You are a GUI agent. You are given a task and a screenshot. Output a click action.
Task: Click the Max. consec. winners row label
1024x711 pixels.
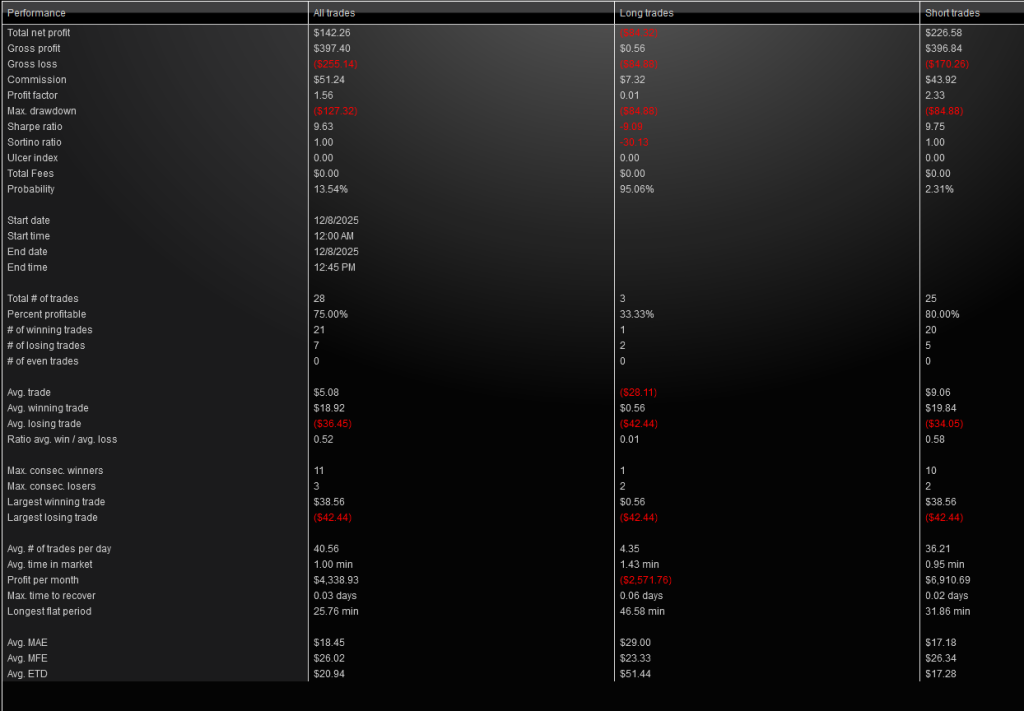point(55,471)
